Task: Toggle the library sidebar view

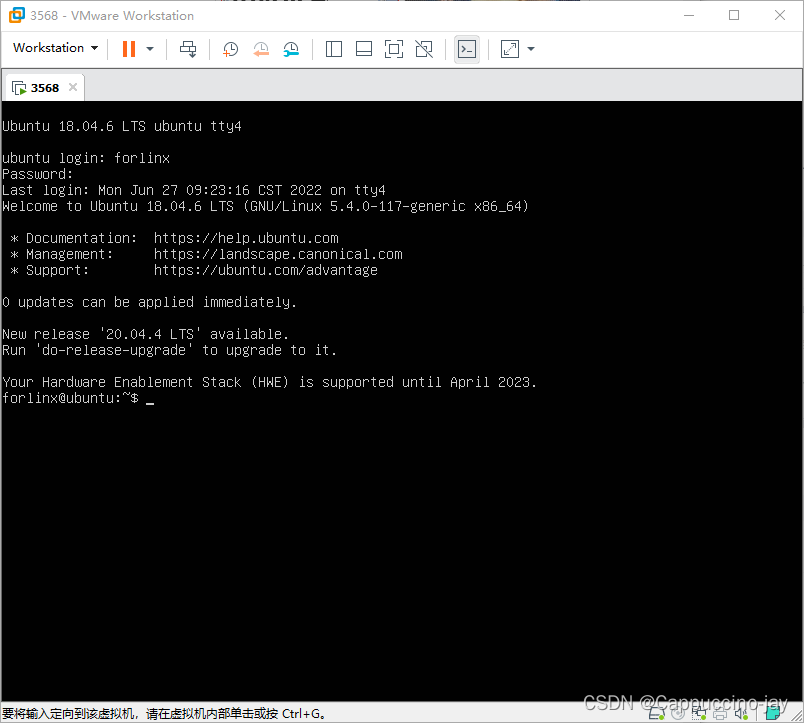Action: (334, 49)
